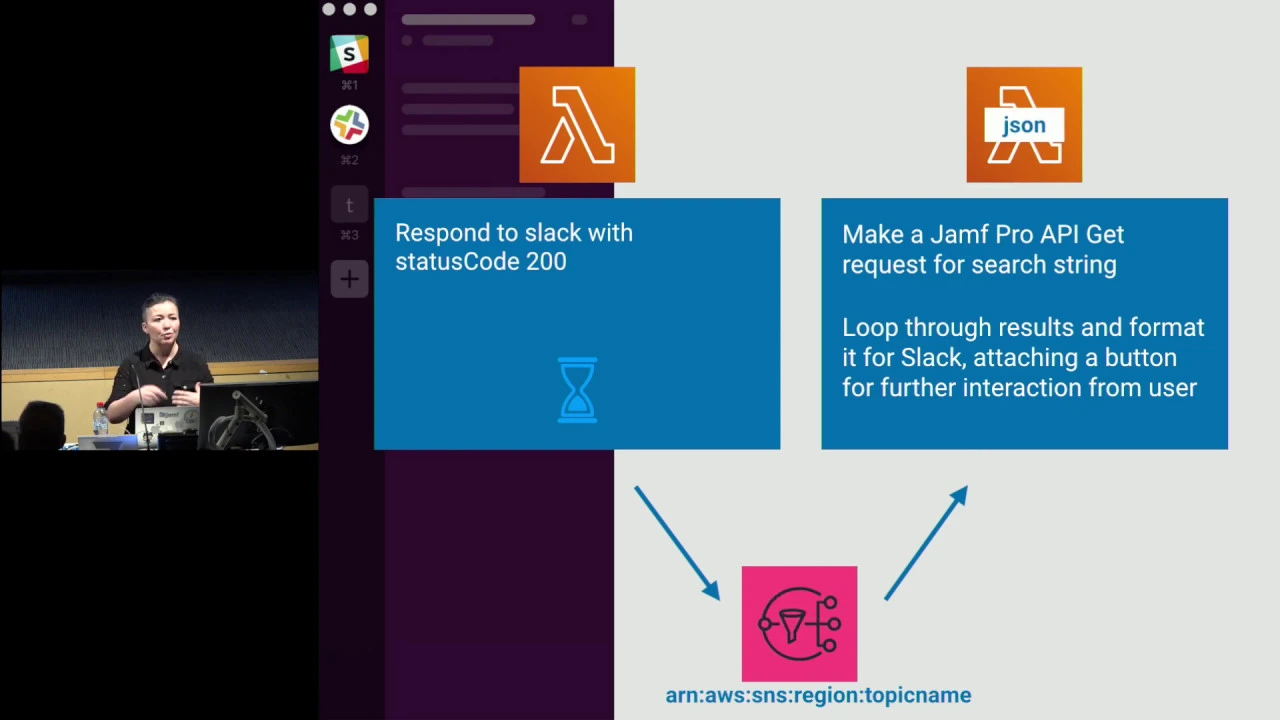
Task: Click the speaker video thumbnail
Action: [159, 360]
